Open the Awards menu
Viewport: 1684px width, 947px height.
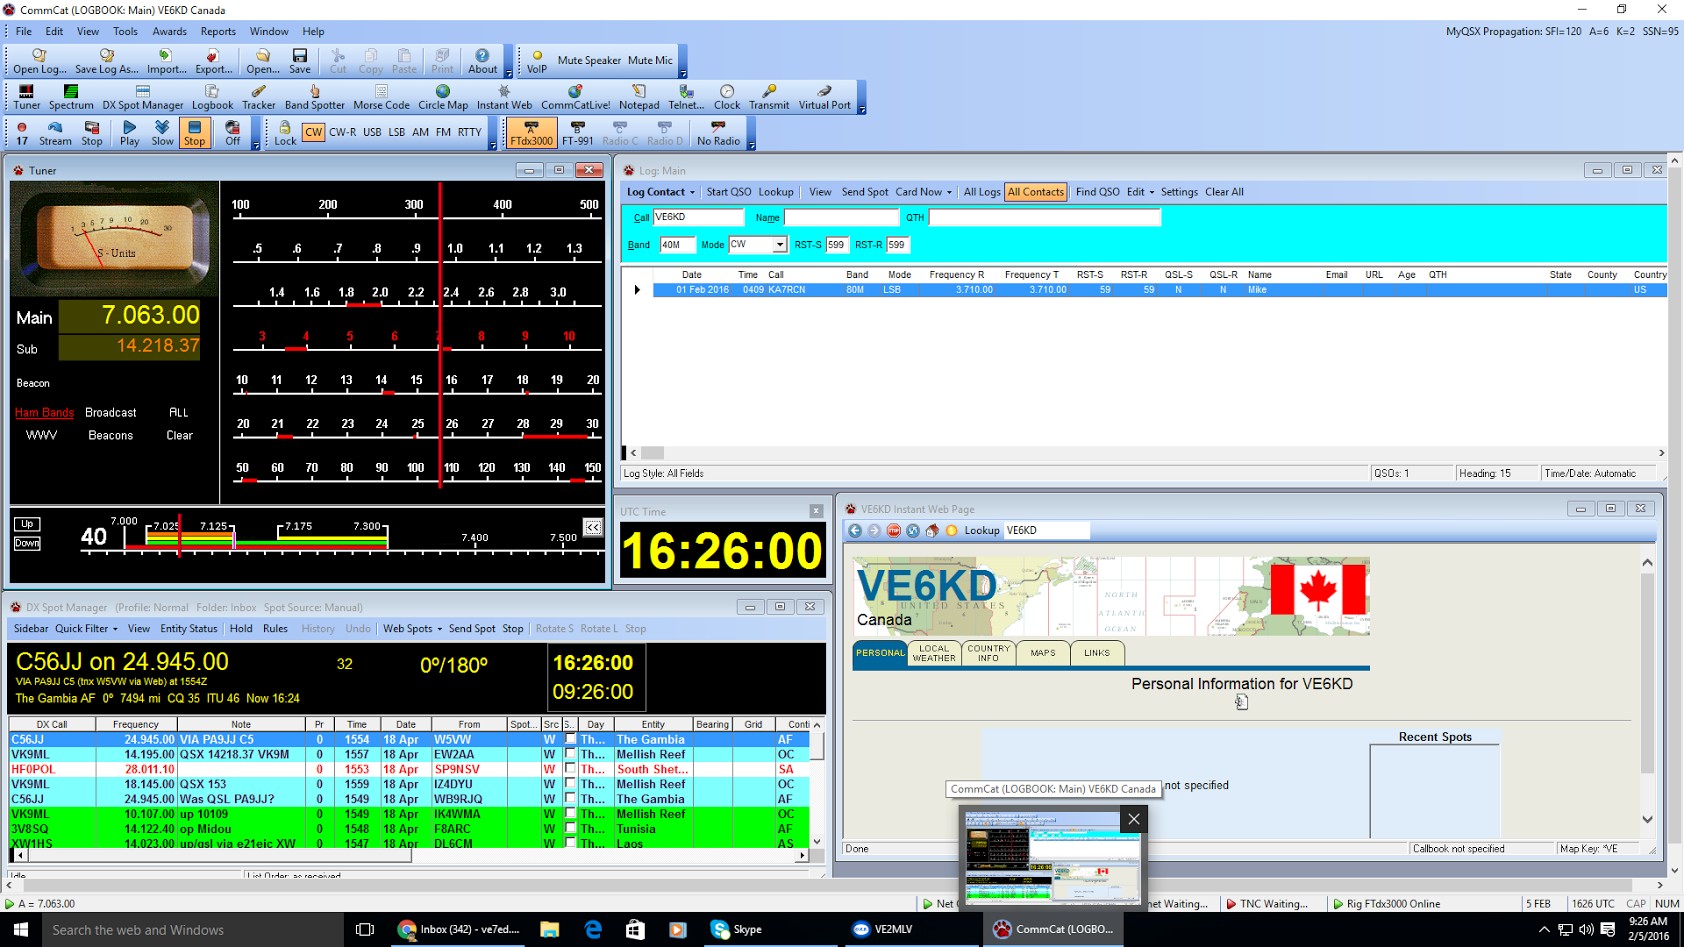pyautogui.click(x=169, y=31)
